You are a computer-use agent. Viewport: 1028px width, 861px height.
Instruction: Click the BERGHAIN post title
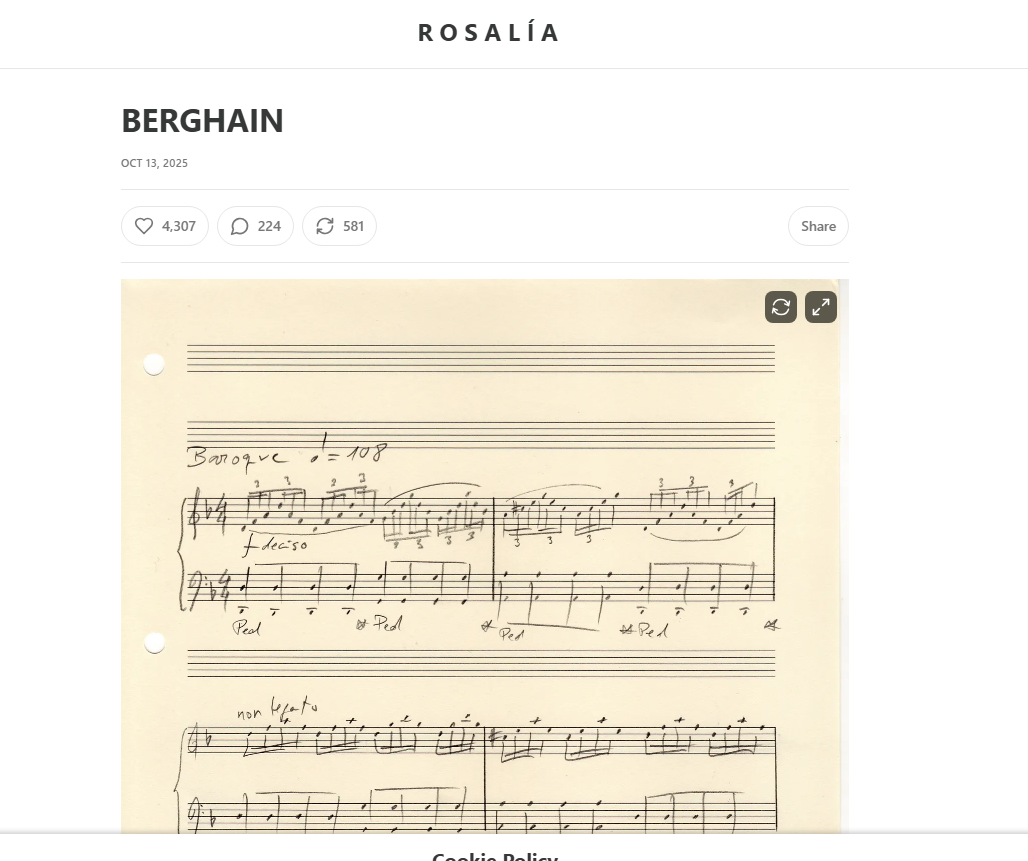click(x=202, y=121)
